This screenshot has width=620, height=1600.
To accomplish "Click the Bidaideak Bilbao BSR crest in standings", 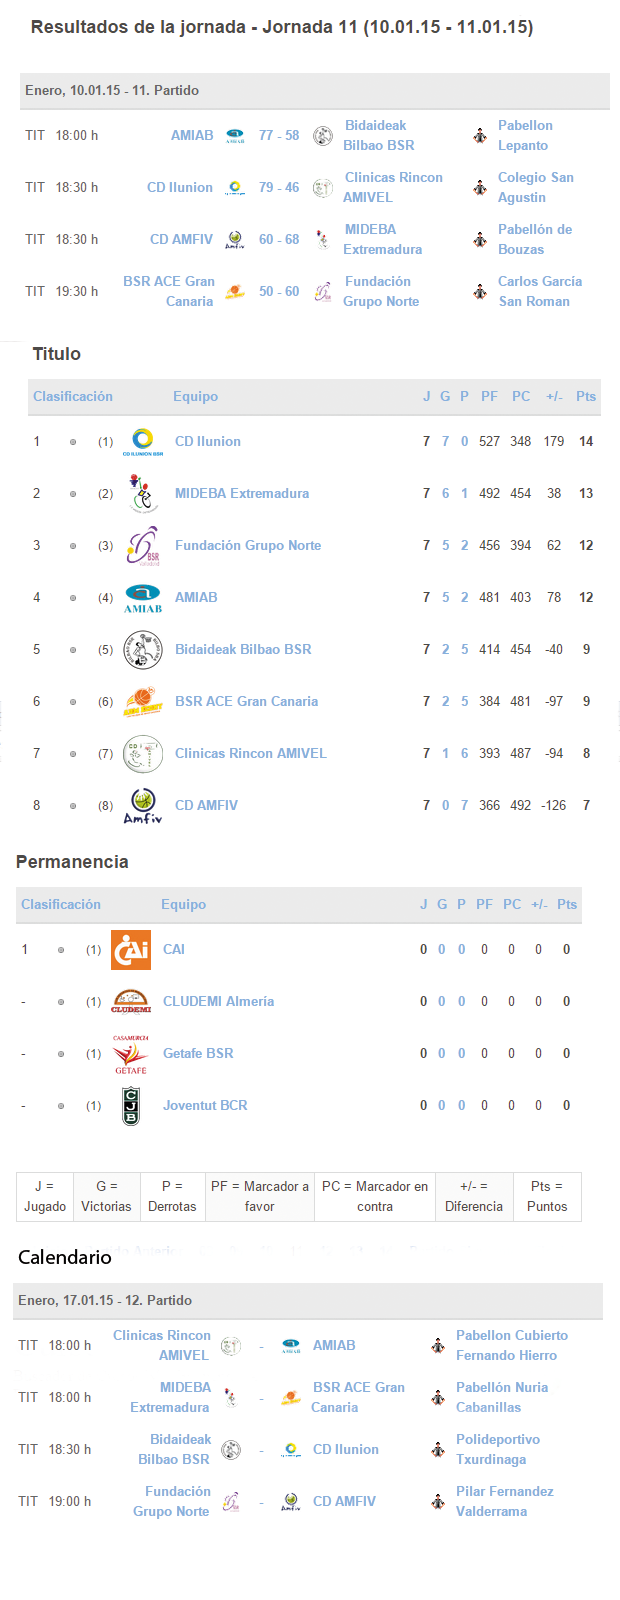I will coord(143,650).
